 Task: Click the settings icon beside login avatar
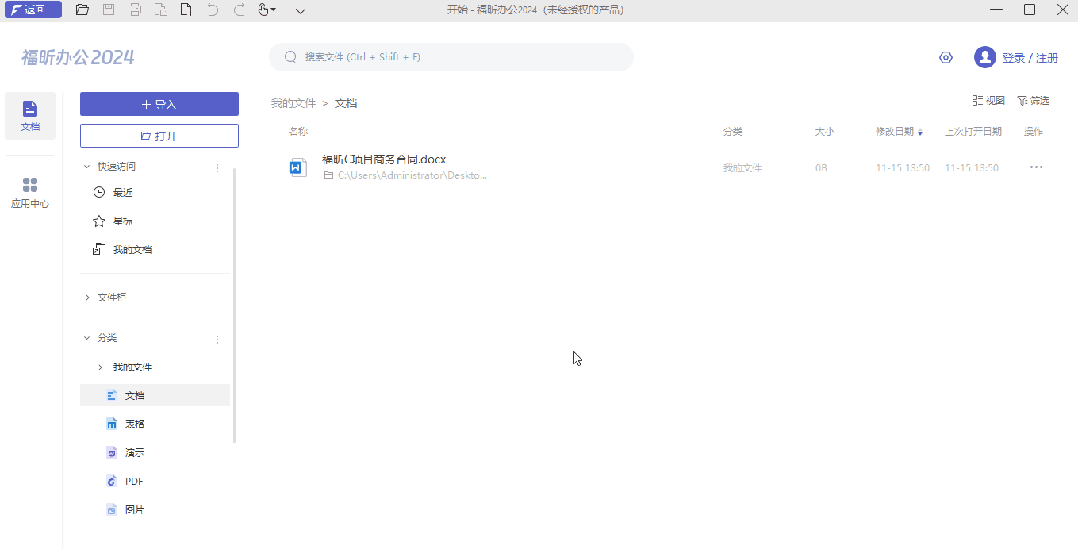(945, 58)
